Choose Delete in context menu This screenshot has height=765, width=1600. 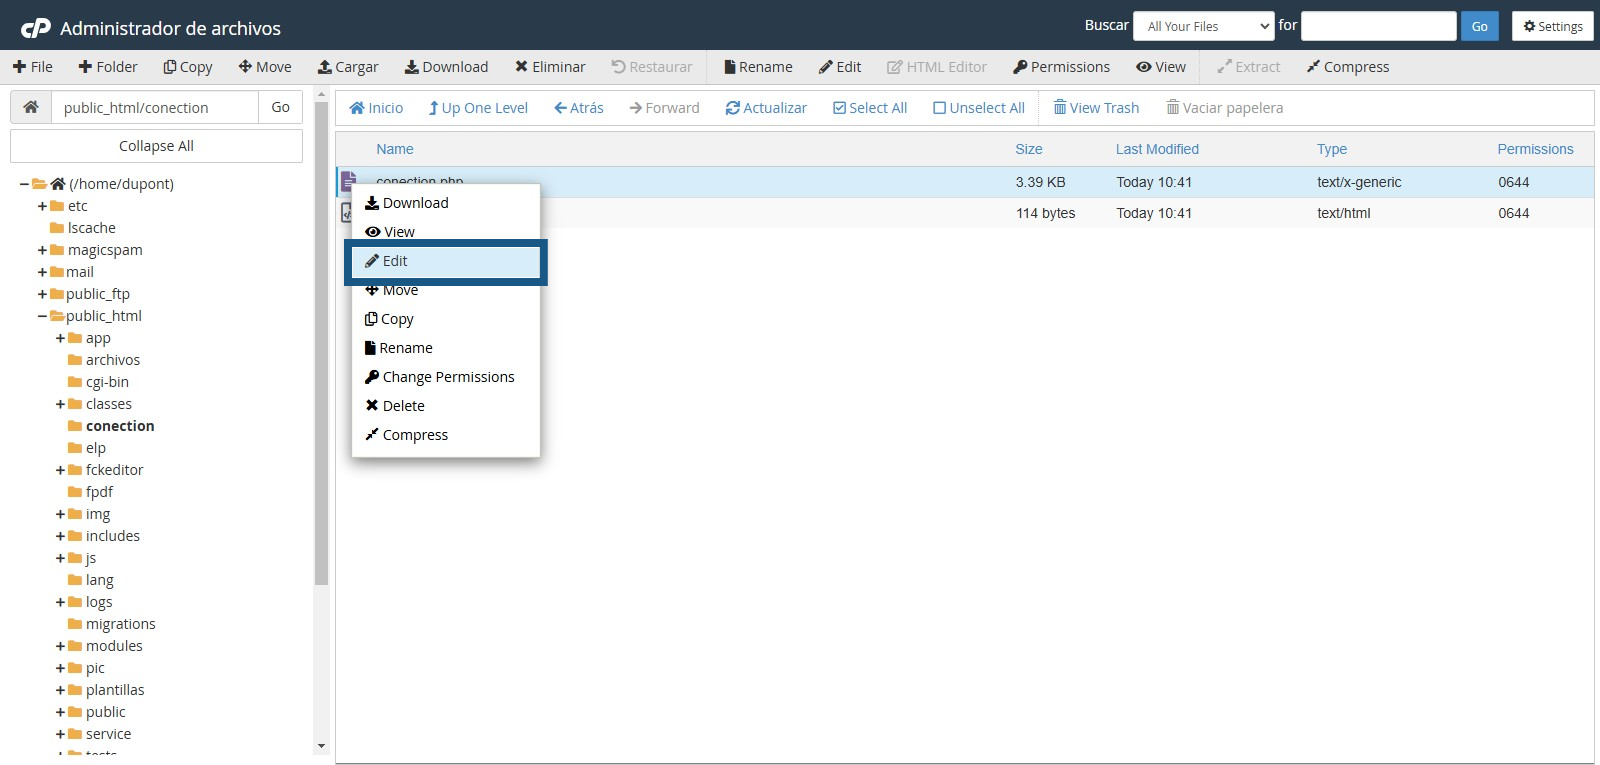pyautogui.click(x=445, y=406)
